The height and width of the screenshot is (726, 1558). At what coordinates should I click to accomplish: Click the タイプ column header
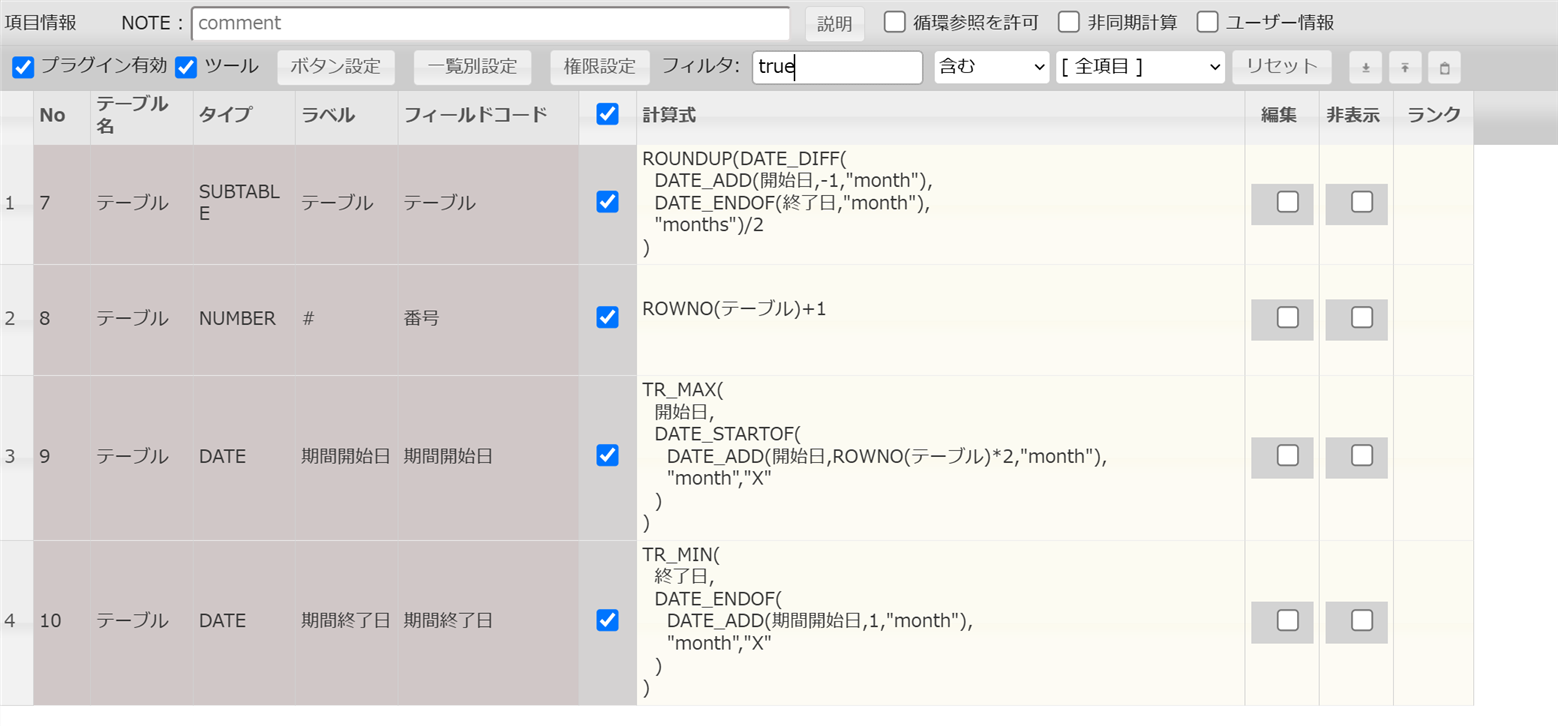(244, 115)
